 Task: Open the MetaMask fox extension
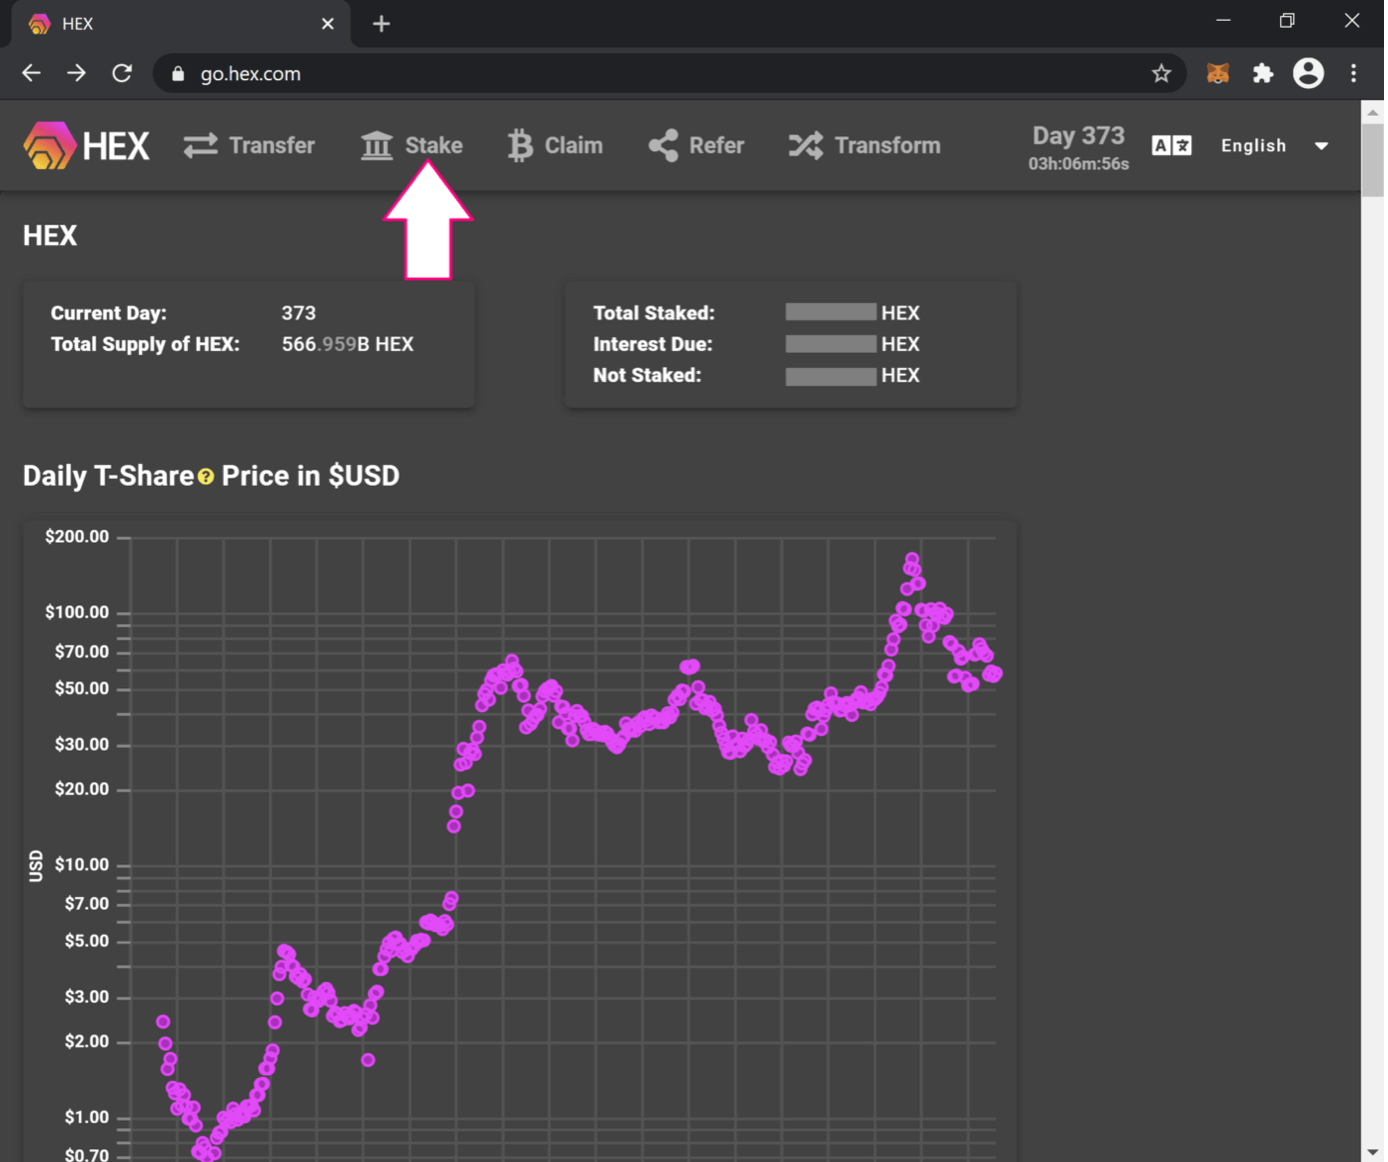(x=1217, y=74)
